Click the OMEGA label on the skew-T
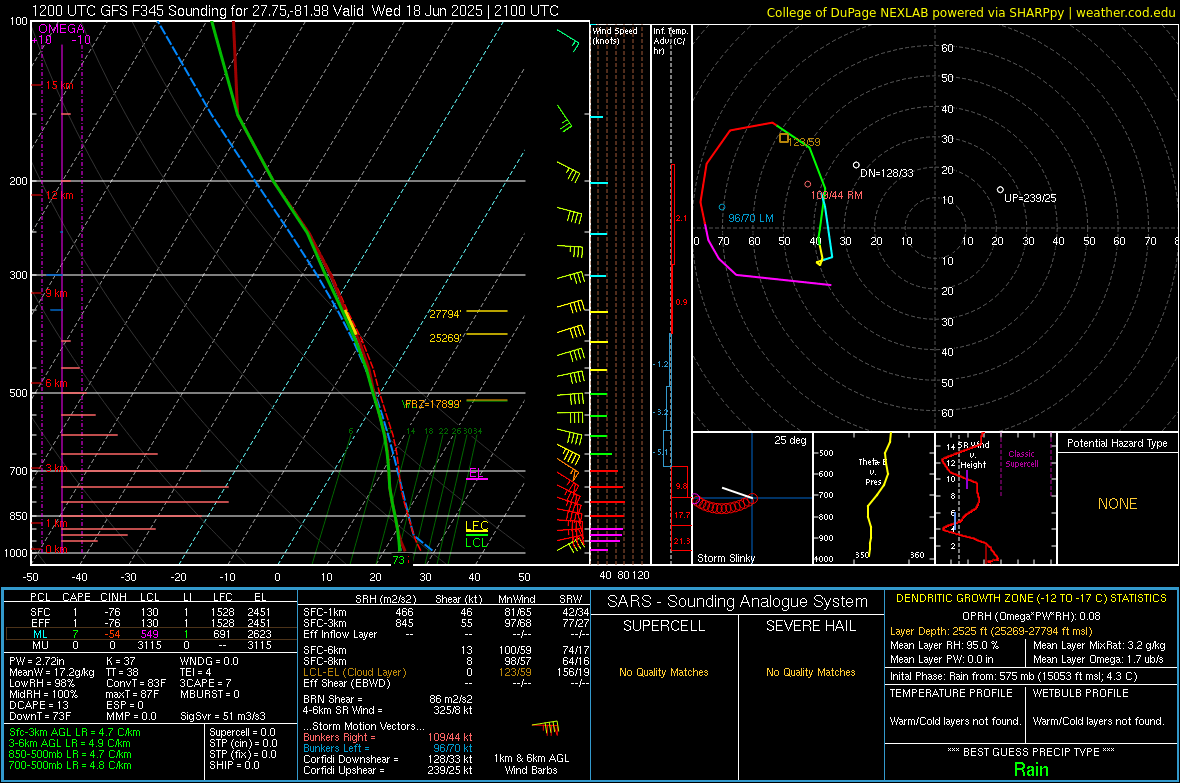 click(62, 29)
